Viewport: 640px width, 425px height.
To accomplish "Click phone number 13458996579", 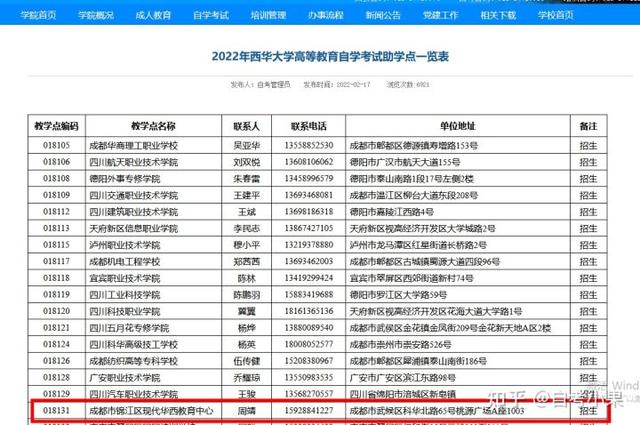I will (309, 178).
